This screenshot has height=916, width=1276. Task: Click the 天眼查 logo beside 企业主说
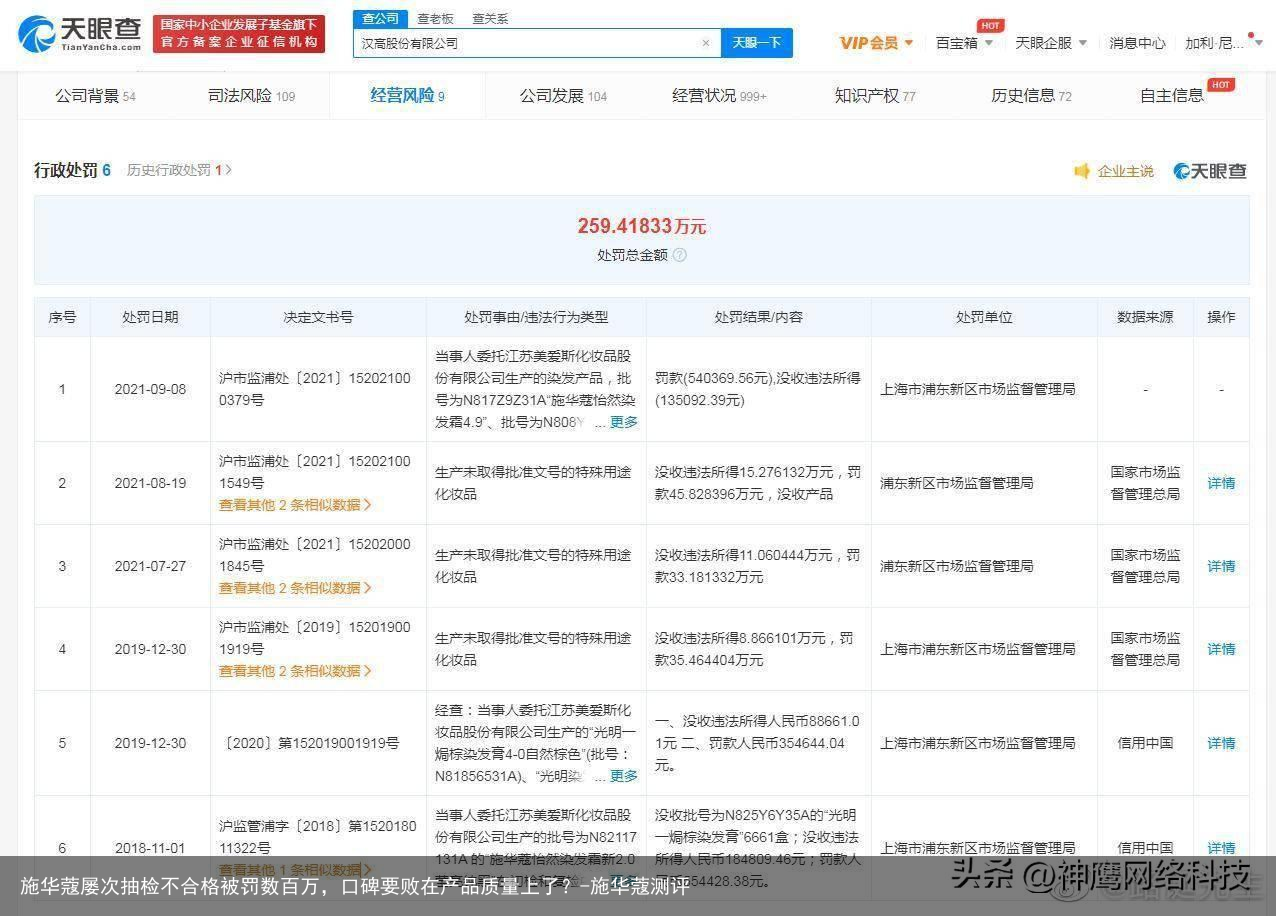pos(1210,171)
